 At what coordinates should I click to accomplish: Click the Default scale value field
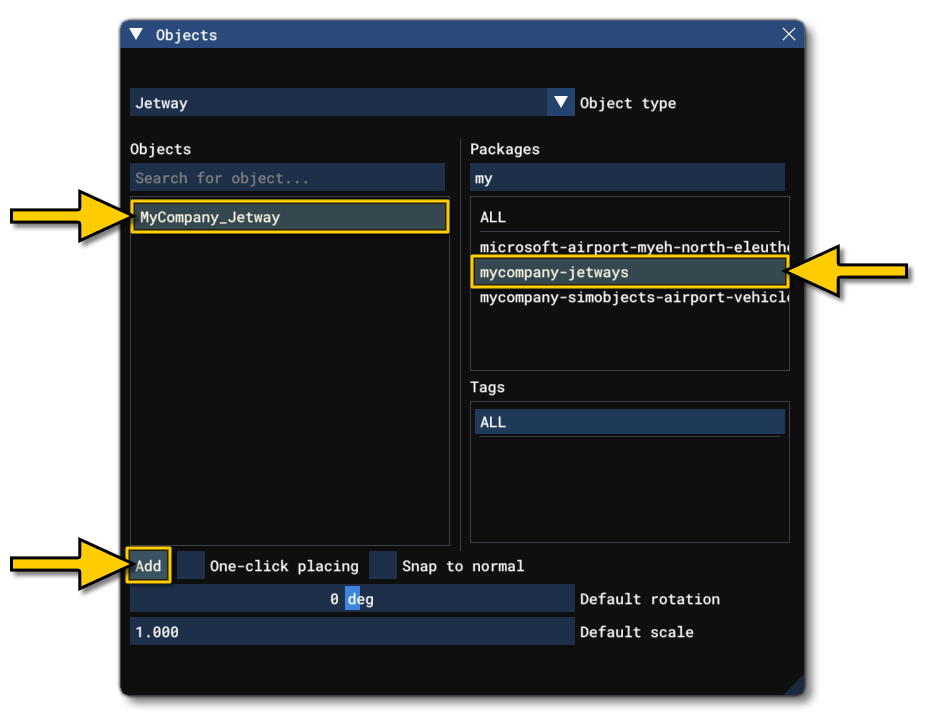[x=352, y=632]
